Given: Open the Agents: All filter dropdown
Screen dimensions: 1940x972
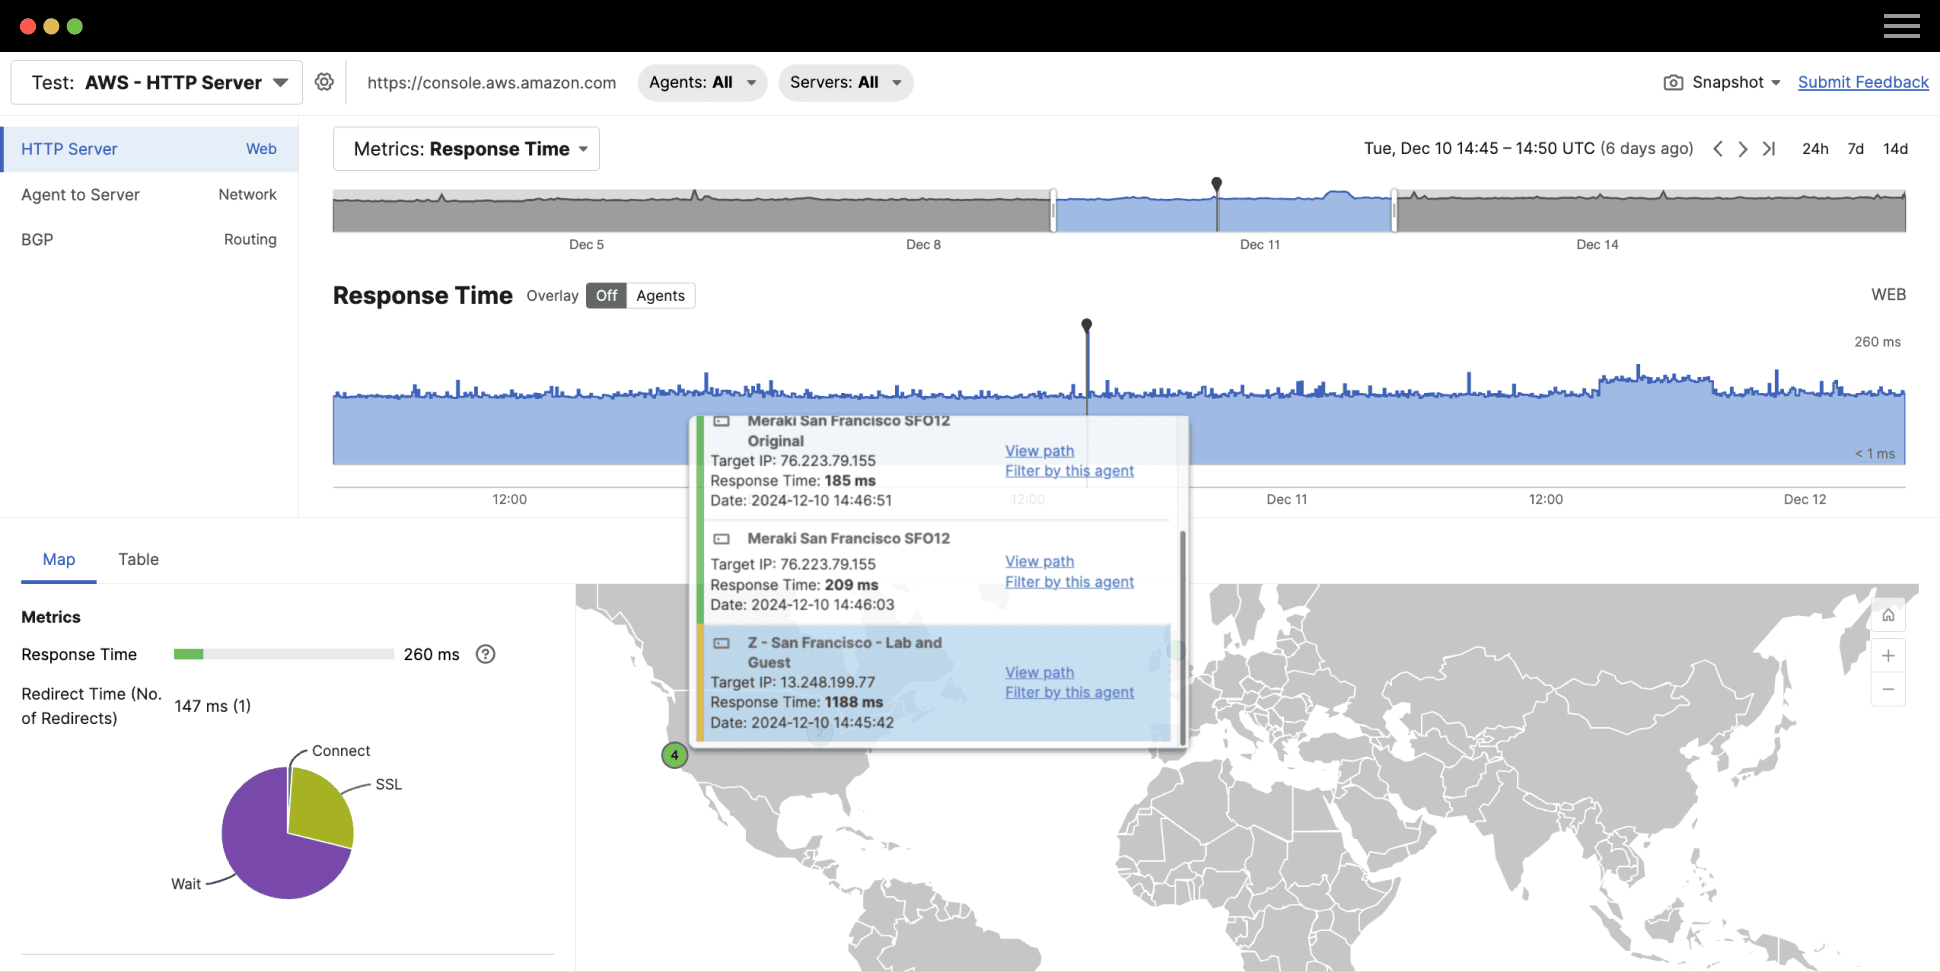Looking at the screenshot, I should (702, 83).
